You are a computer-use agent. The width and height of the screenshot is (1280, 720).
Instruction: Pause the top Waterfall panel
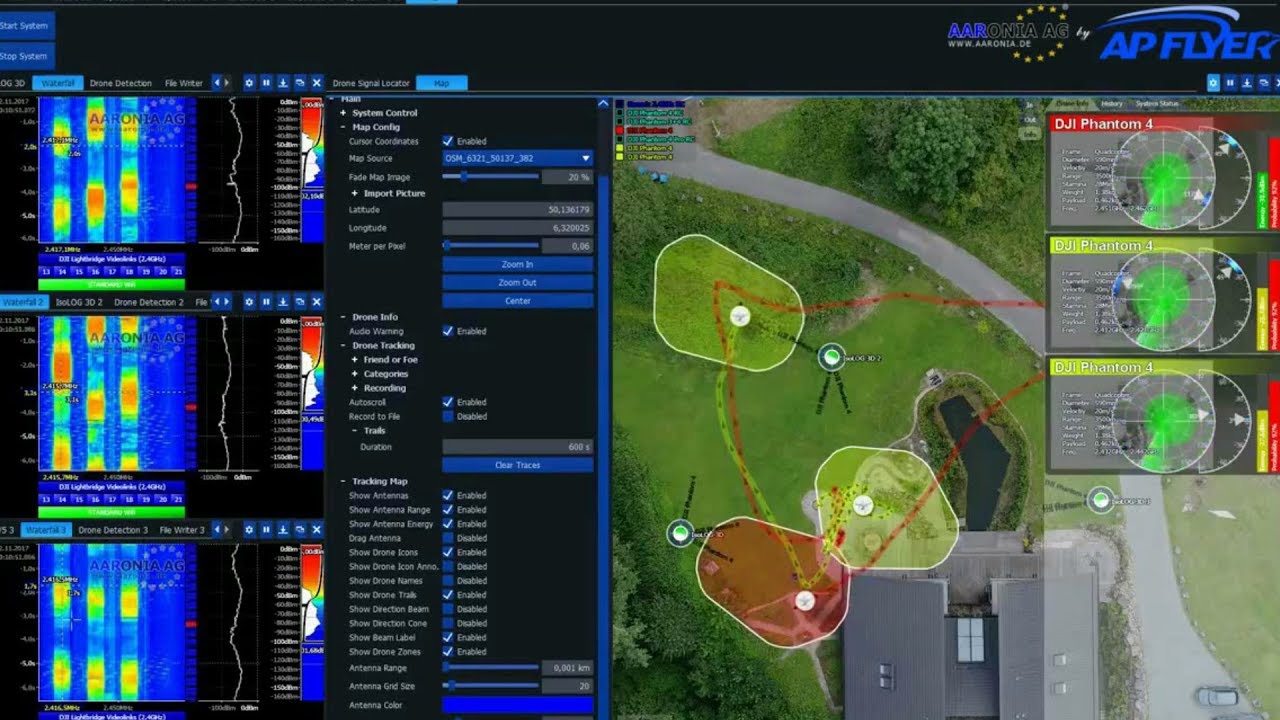tap(266, 83)
